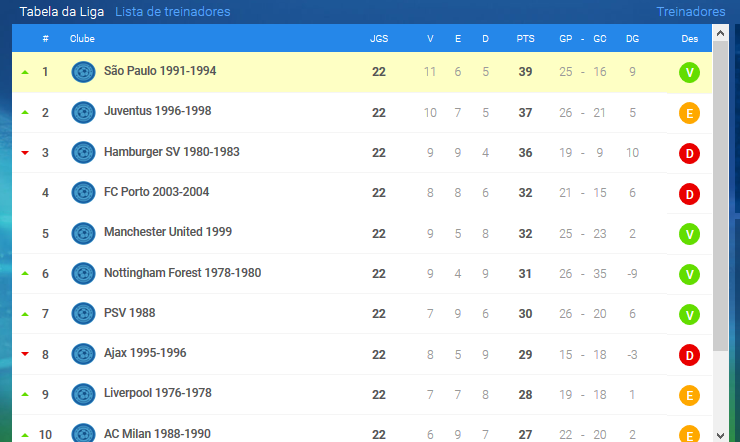This screenshot has width=740, height=442.
Task: Click the orange E result icon for Juventus
Action: click(x=689, y=113)
